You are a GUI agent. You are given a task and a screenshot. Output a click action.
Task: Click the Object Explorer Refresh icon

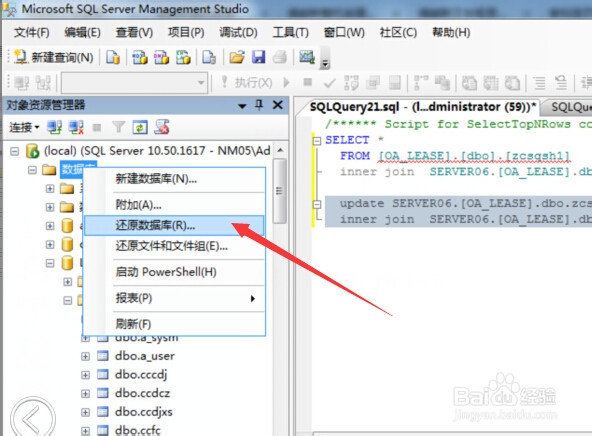click(140, 128)
